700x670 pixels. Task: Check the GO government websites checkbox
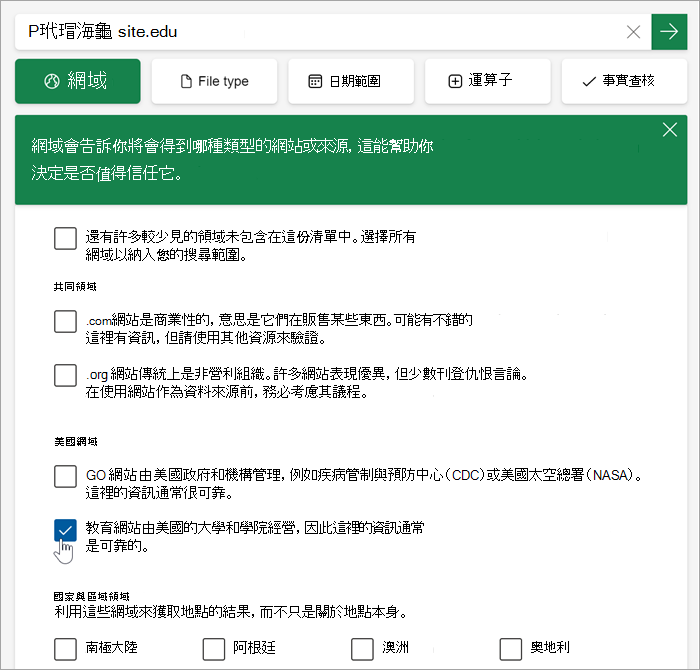click(x=65, y=476)
